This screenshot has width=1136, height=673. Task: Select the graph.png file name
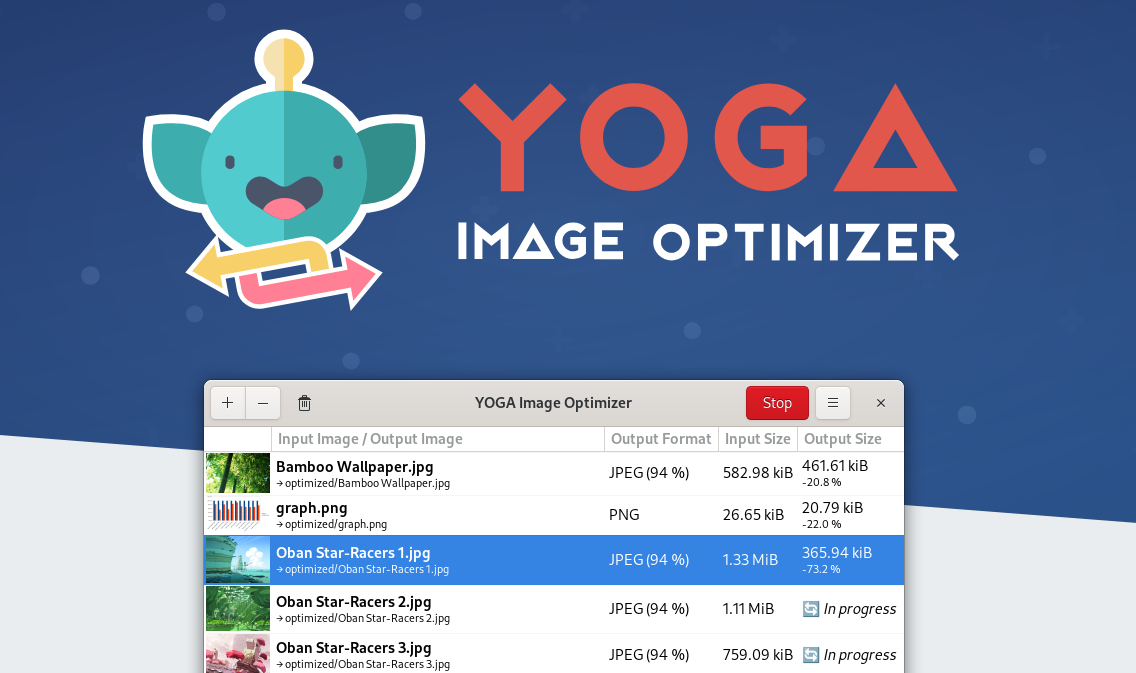(x=312, y=509)
